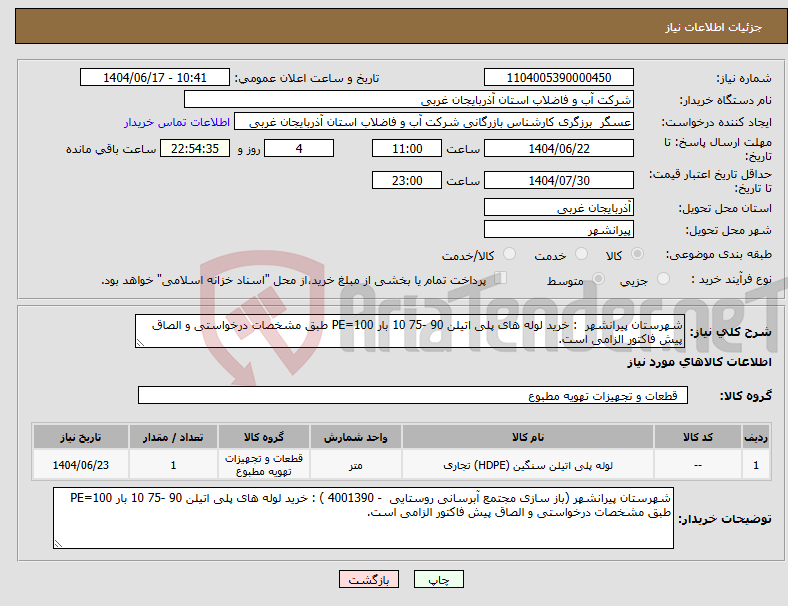Click the گروه کالا column header

(x=264, y=437)
